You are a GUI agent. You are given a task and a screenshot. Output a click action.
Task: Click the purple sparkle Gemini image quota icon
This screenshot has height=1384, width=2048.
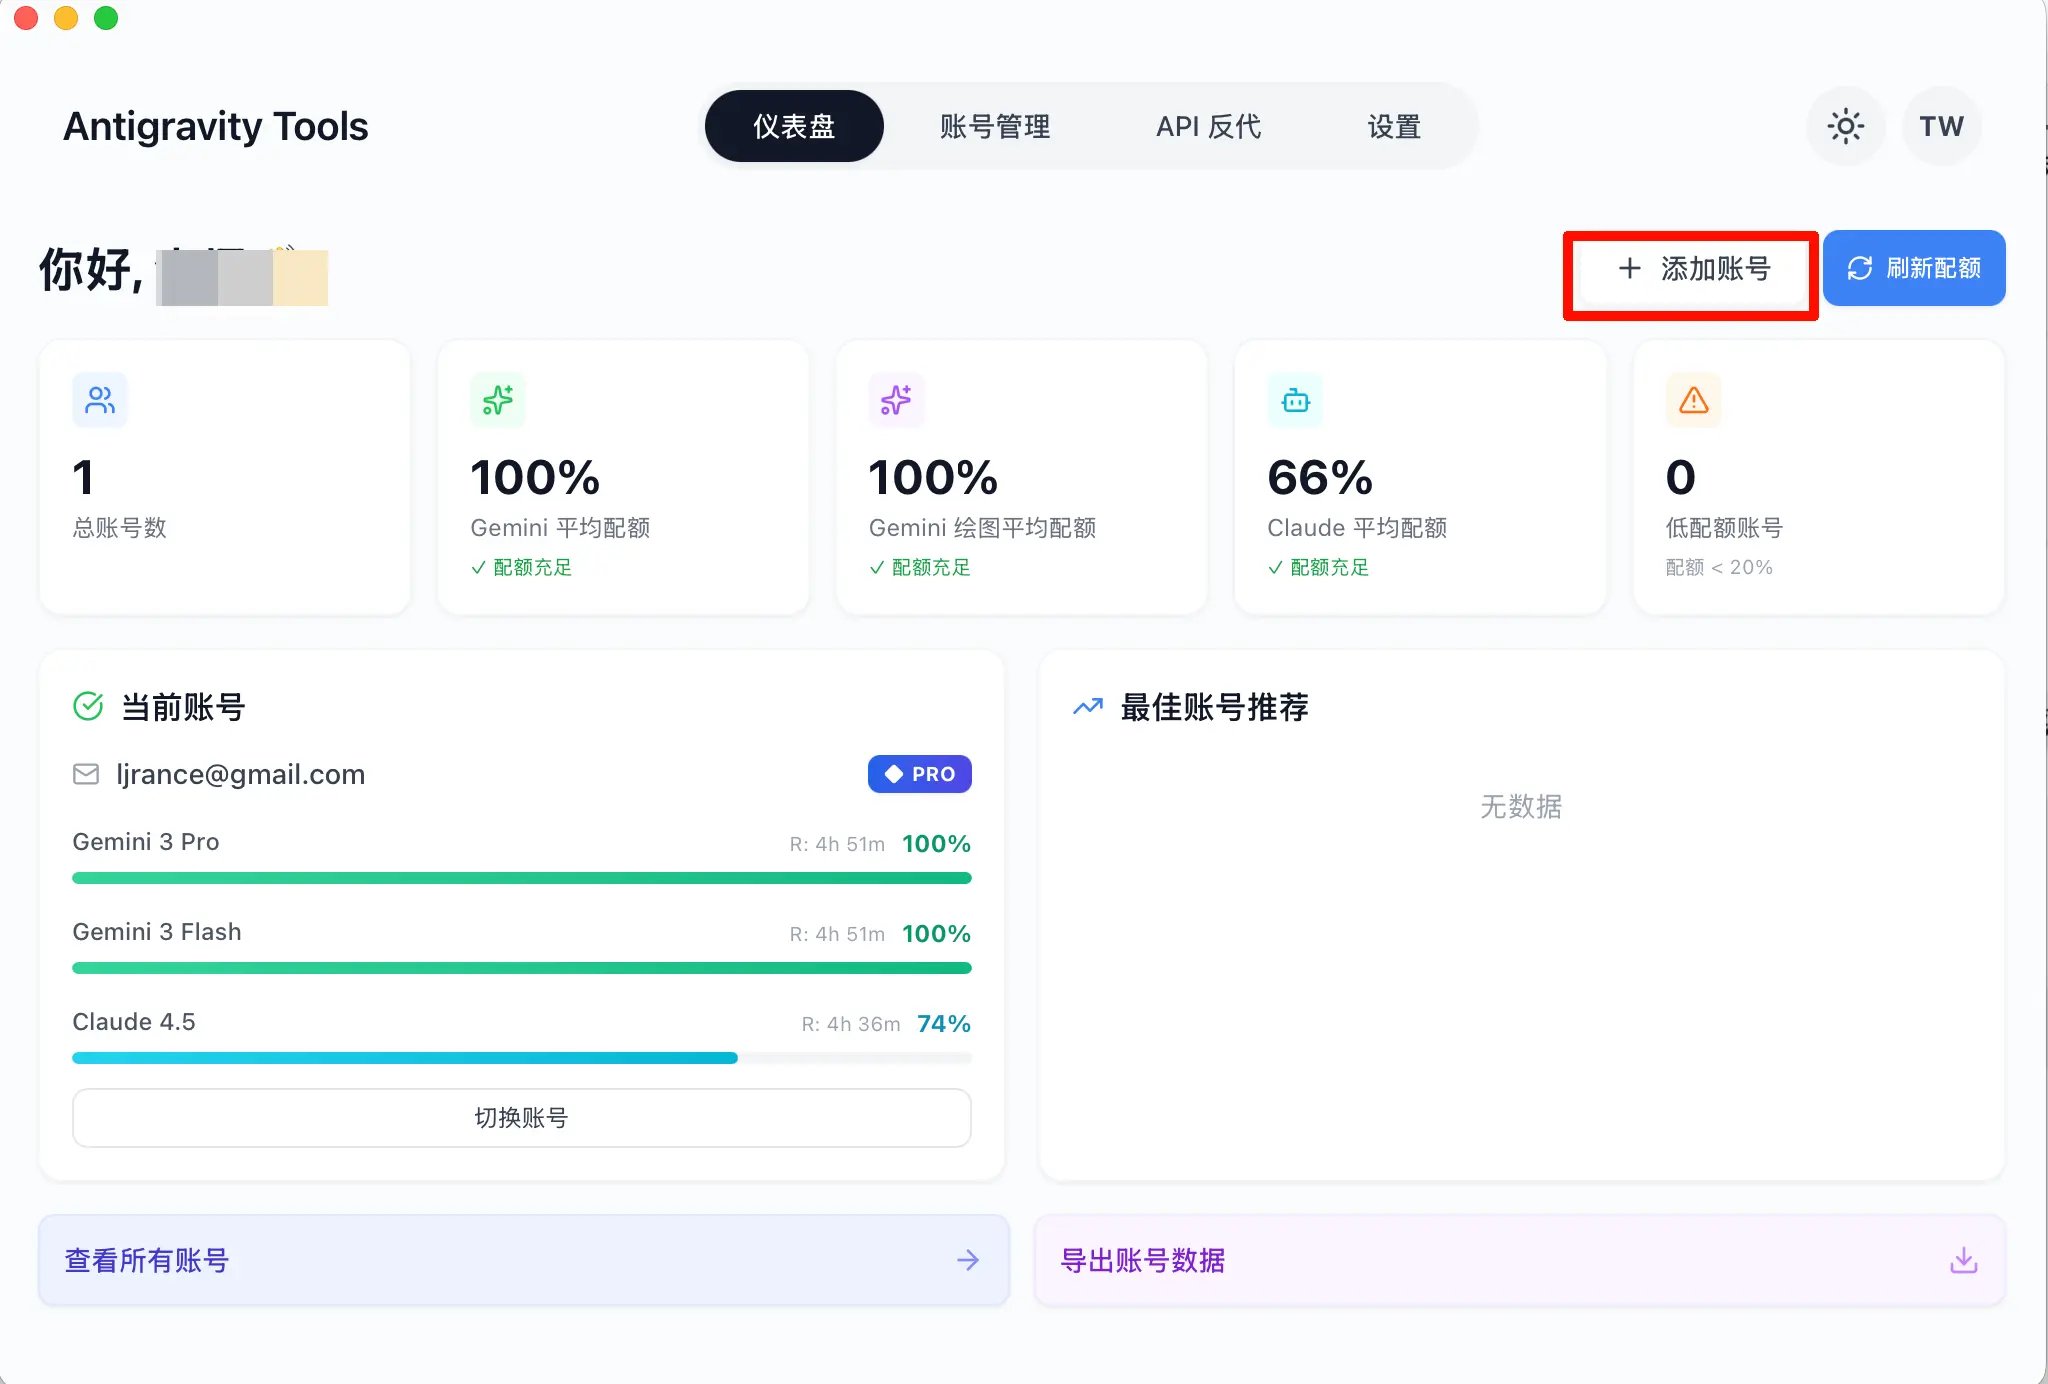(896, 400)
